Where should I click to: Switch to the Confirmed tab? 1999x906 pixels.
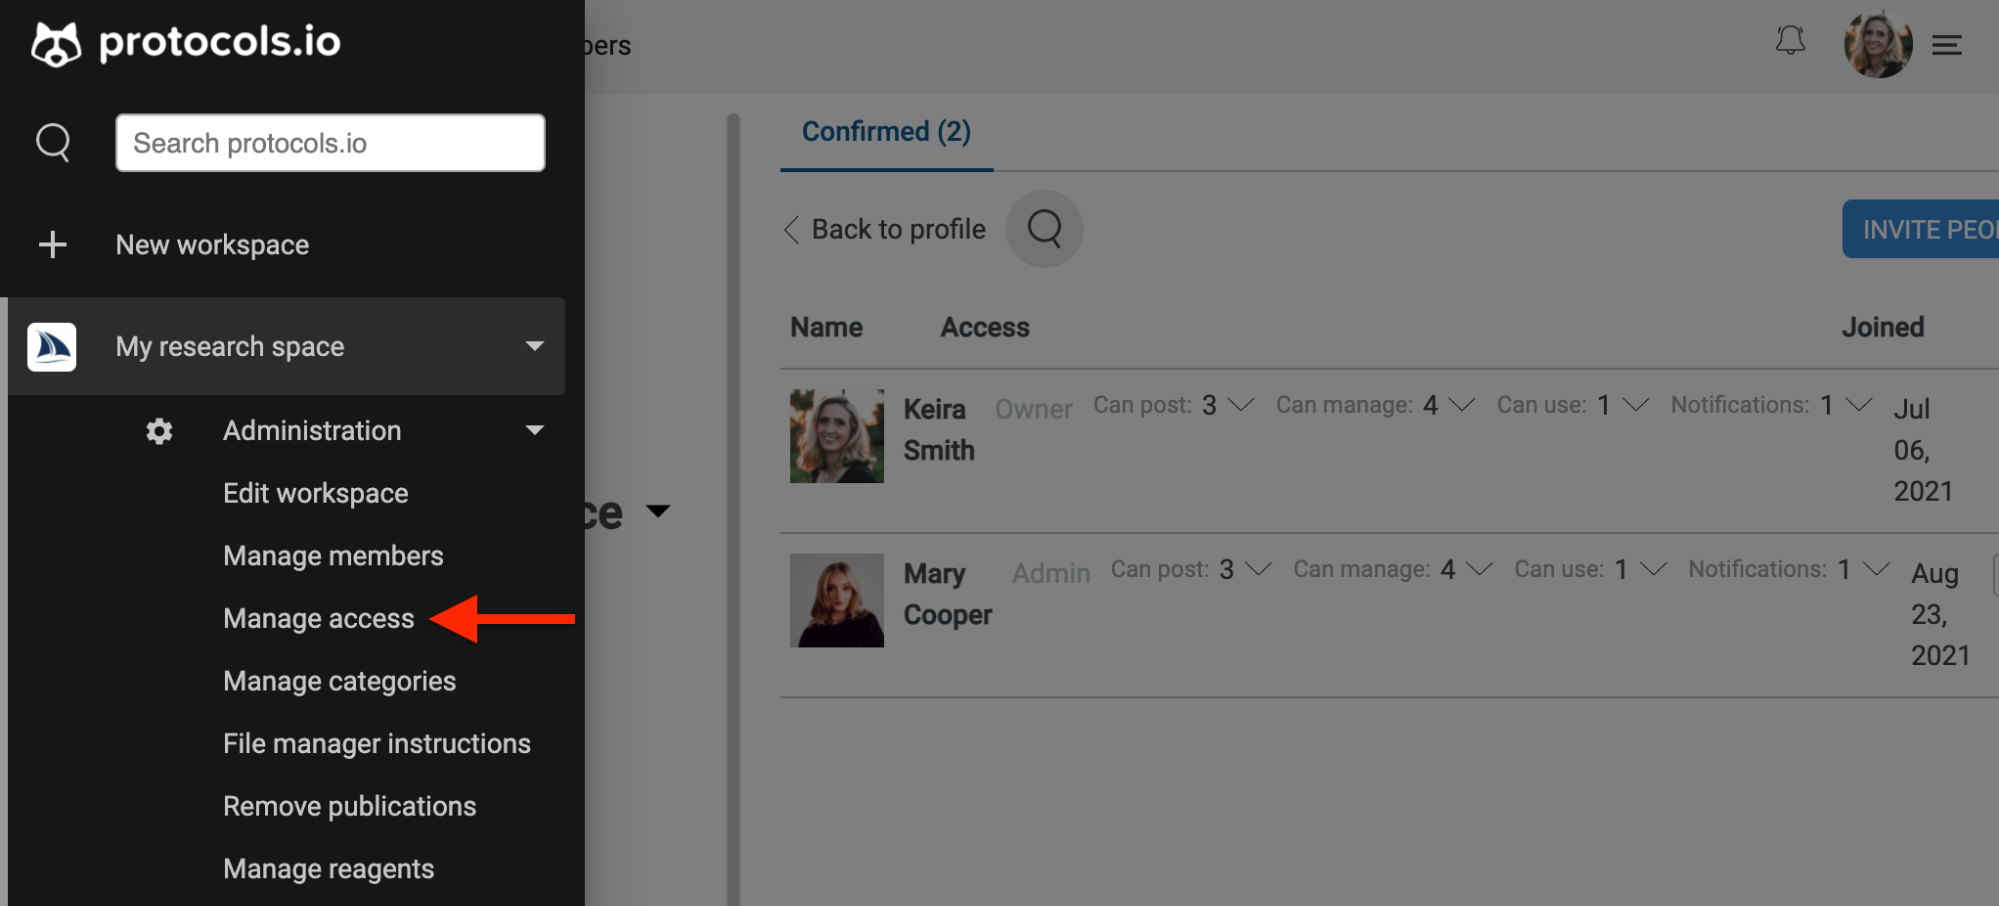click(884, 131)
